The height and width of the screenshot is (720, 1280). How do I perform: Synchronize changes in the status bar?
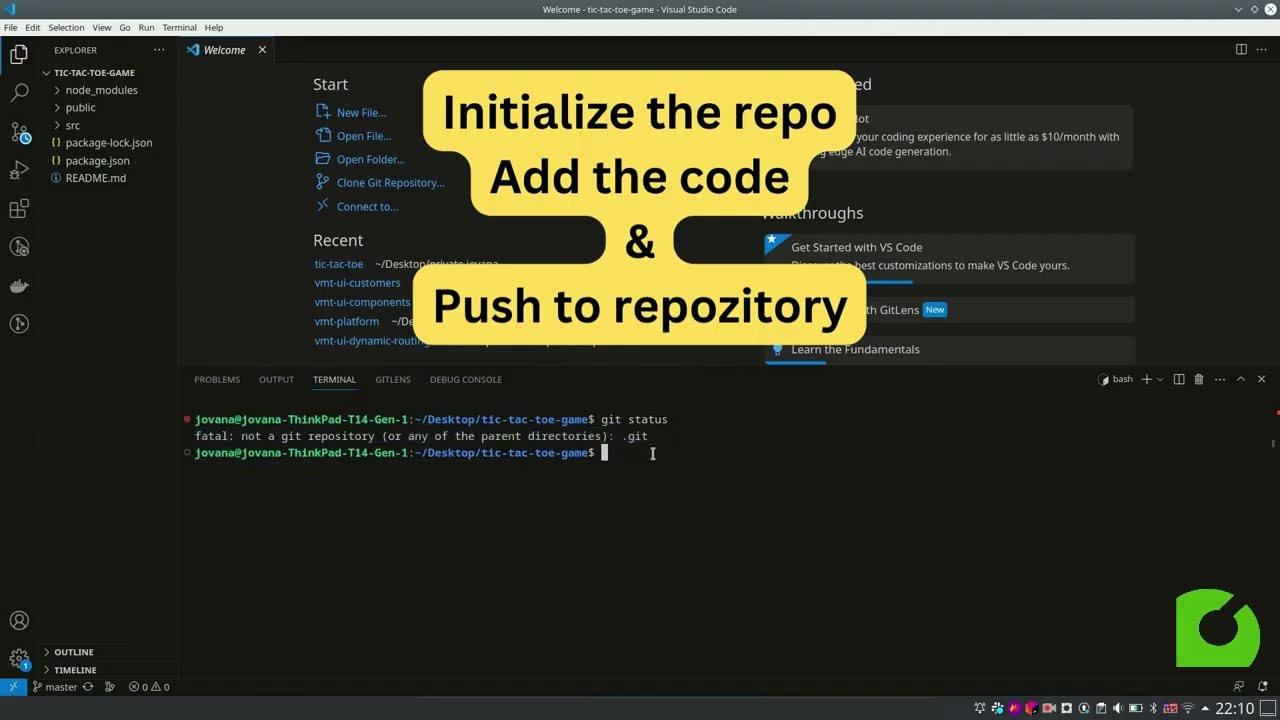88,687
